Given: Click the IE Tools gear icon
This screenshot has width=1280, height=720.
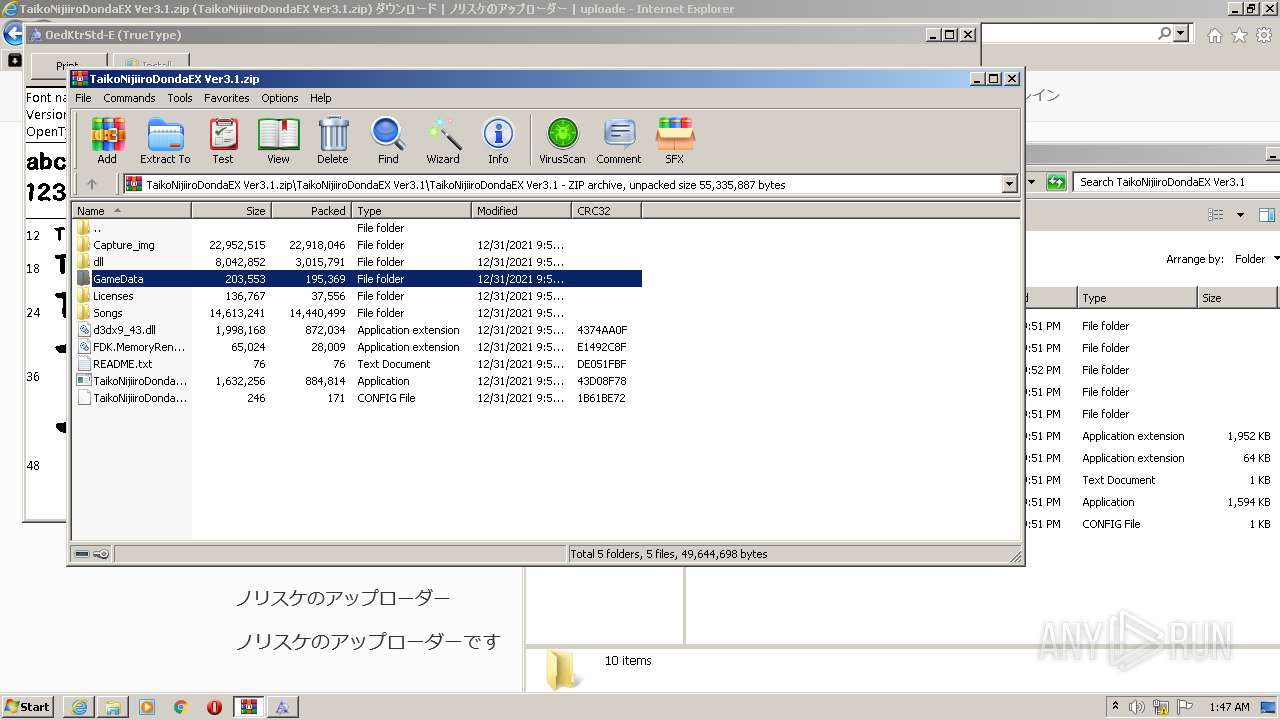Looking at the screenshot, I should pyautogui.click(x=1262, y=35).
